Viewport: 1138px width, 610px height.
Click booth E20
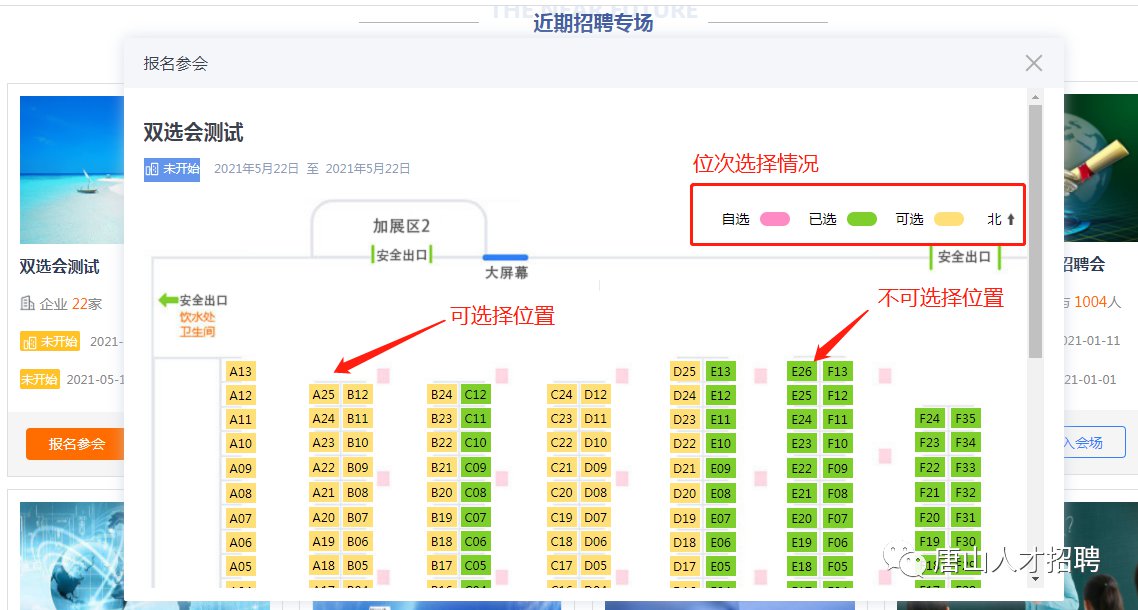coord(802,518)
